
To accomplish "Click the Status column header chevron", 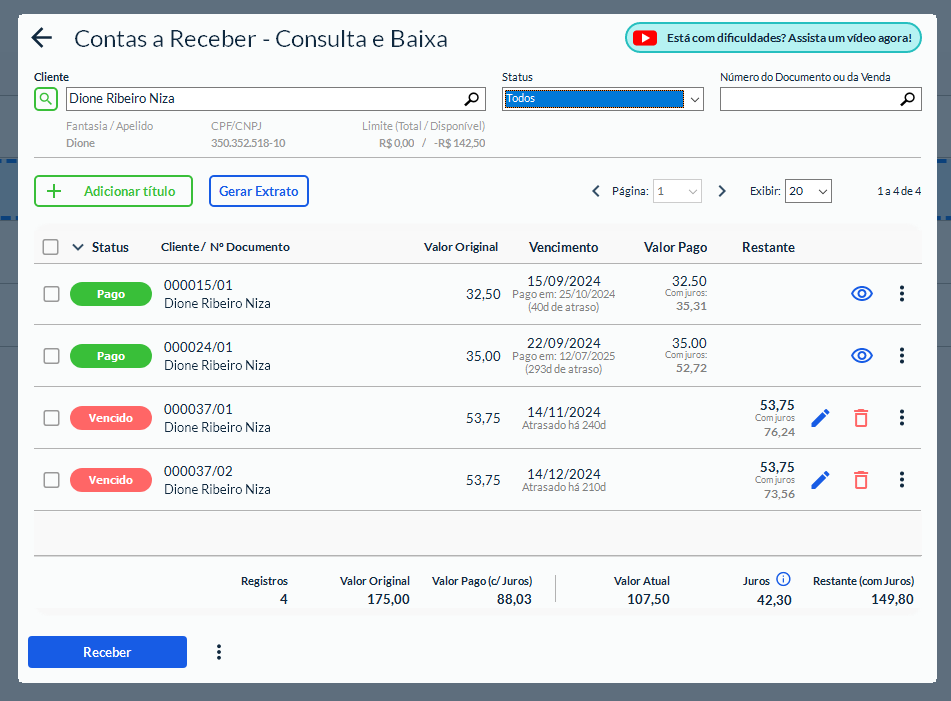I will (78, 247).
